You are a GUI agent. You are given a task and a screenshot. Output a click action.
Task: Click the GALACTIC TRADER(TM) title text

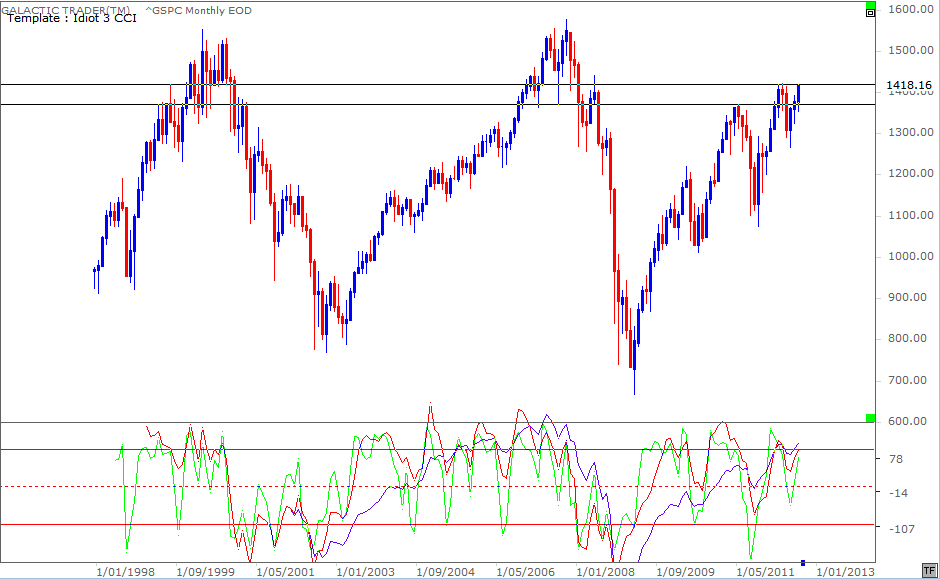[x=65, y=10]
